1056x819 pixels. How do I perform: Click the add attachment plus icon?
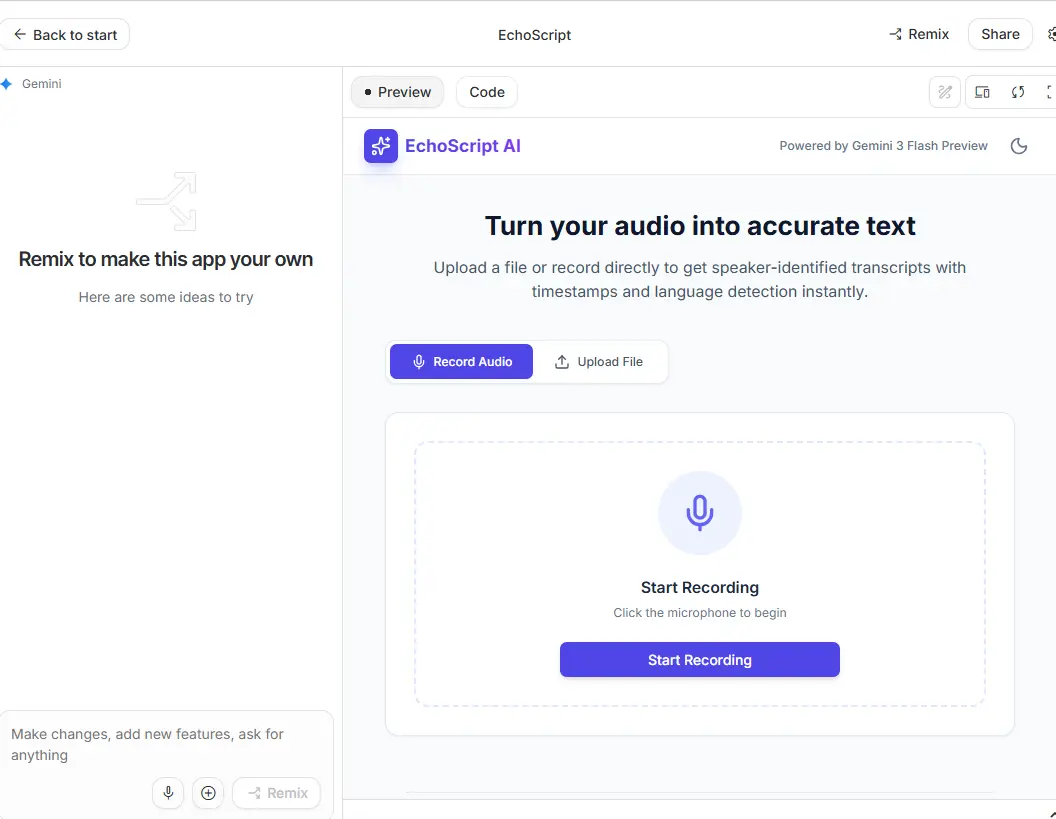(x=208, y=793)
